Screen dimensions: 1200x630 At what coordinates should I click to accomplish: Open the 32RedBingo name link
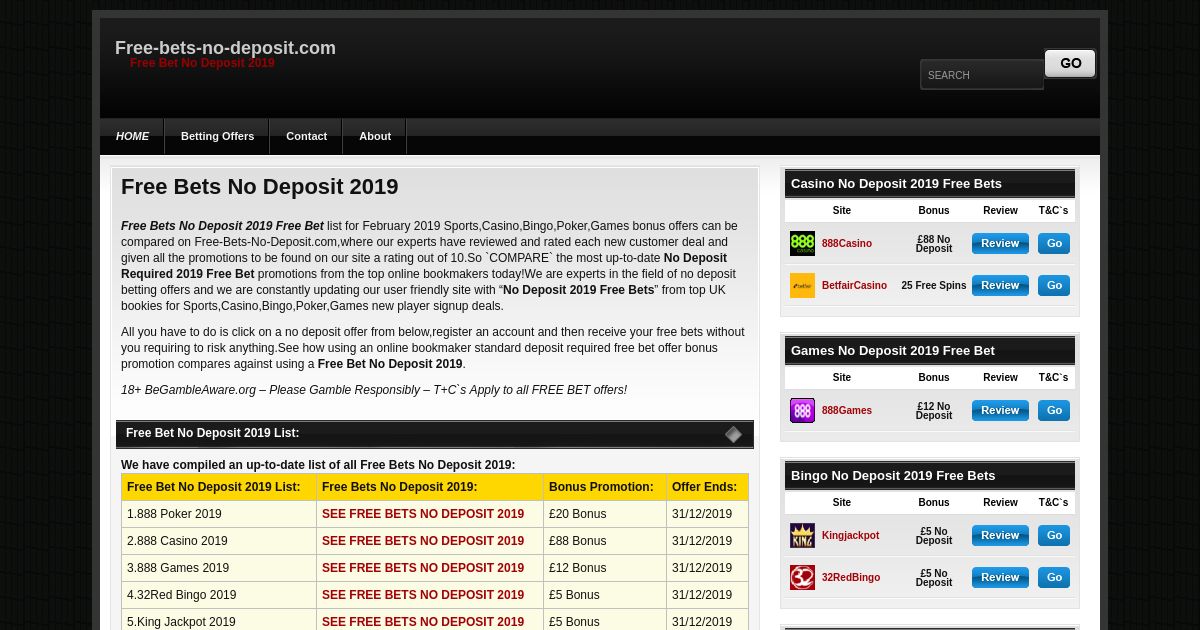[851, 578]
